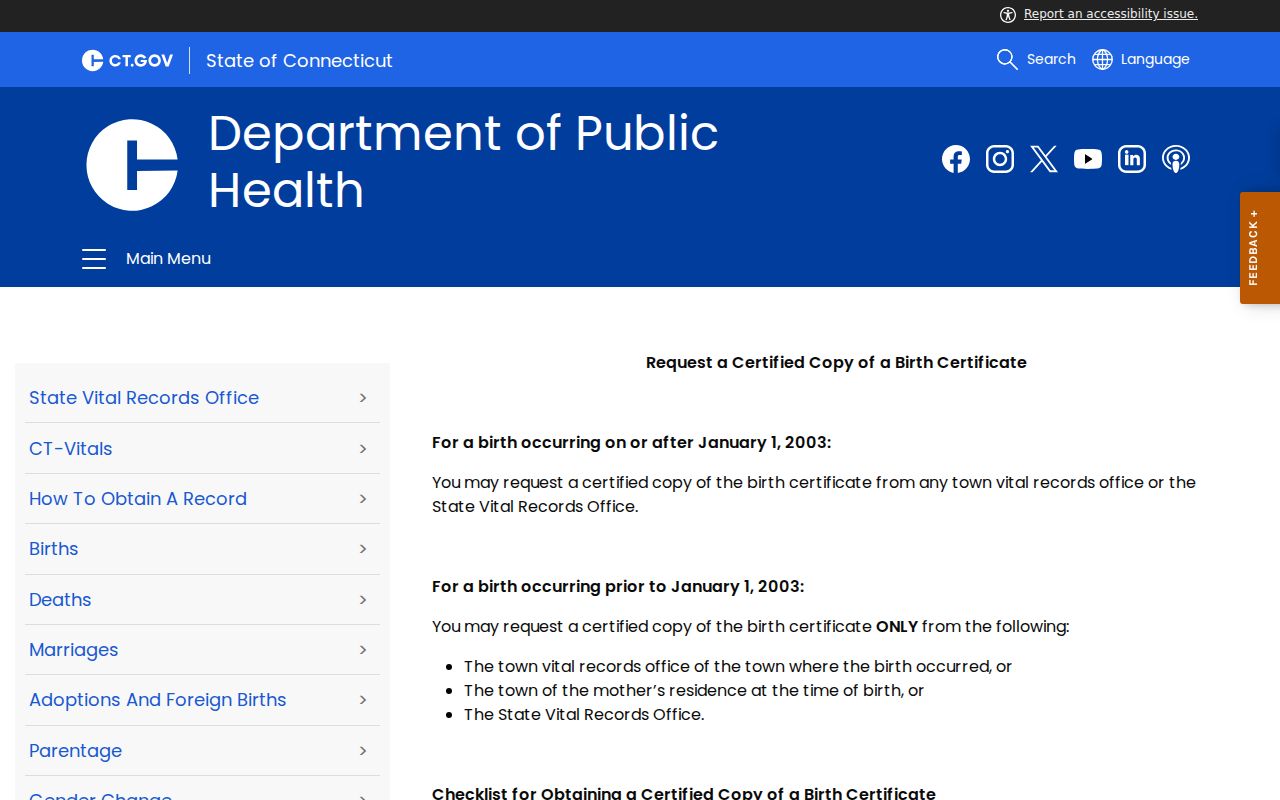Click the Search label in header
The width and height of the screenshot is (1280, 800).
coord(1051,59)
